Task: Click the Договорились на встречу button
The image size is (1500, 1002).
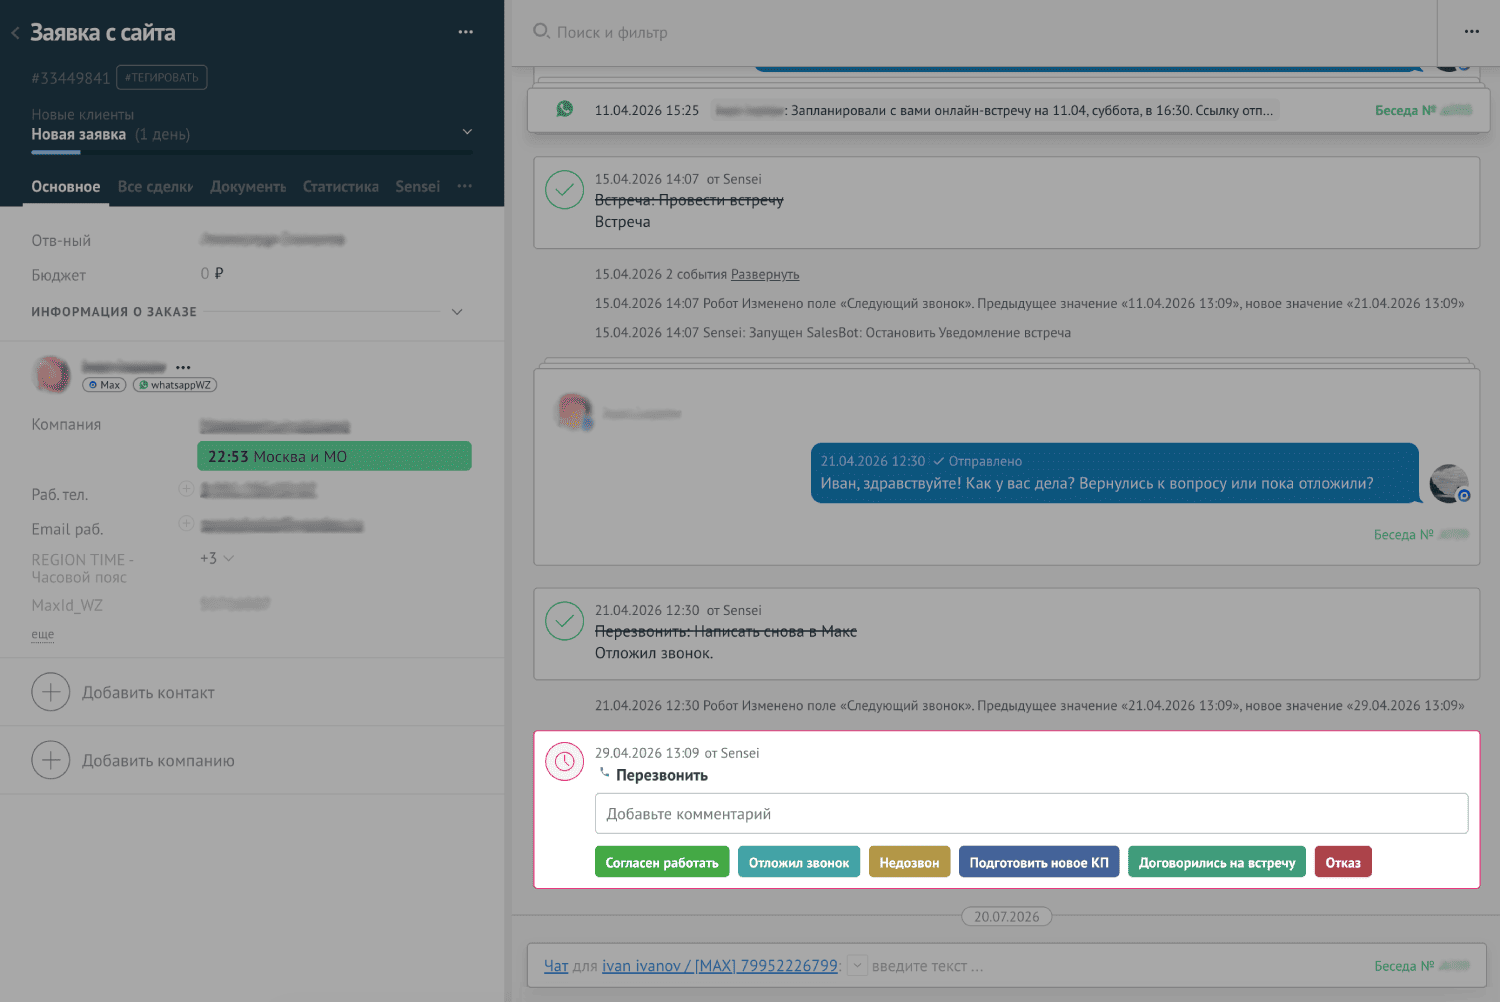Action: tap(1217, 862)
